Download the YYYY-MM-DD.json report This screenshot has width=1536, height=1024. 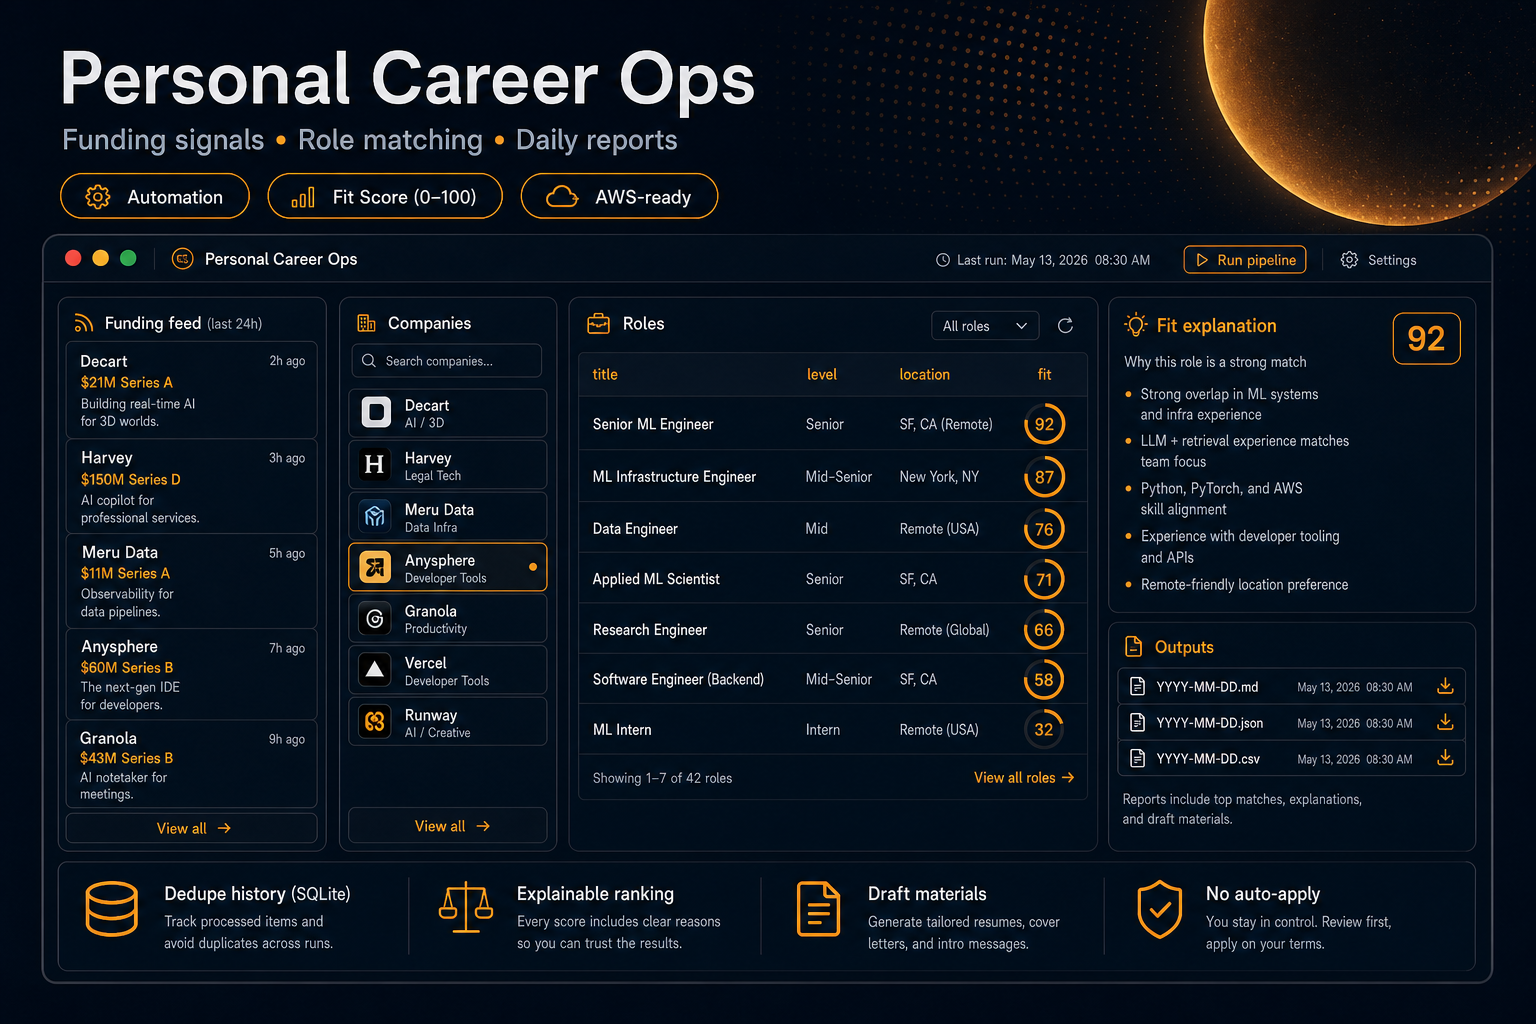tap(1445, 722)
